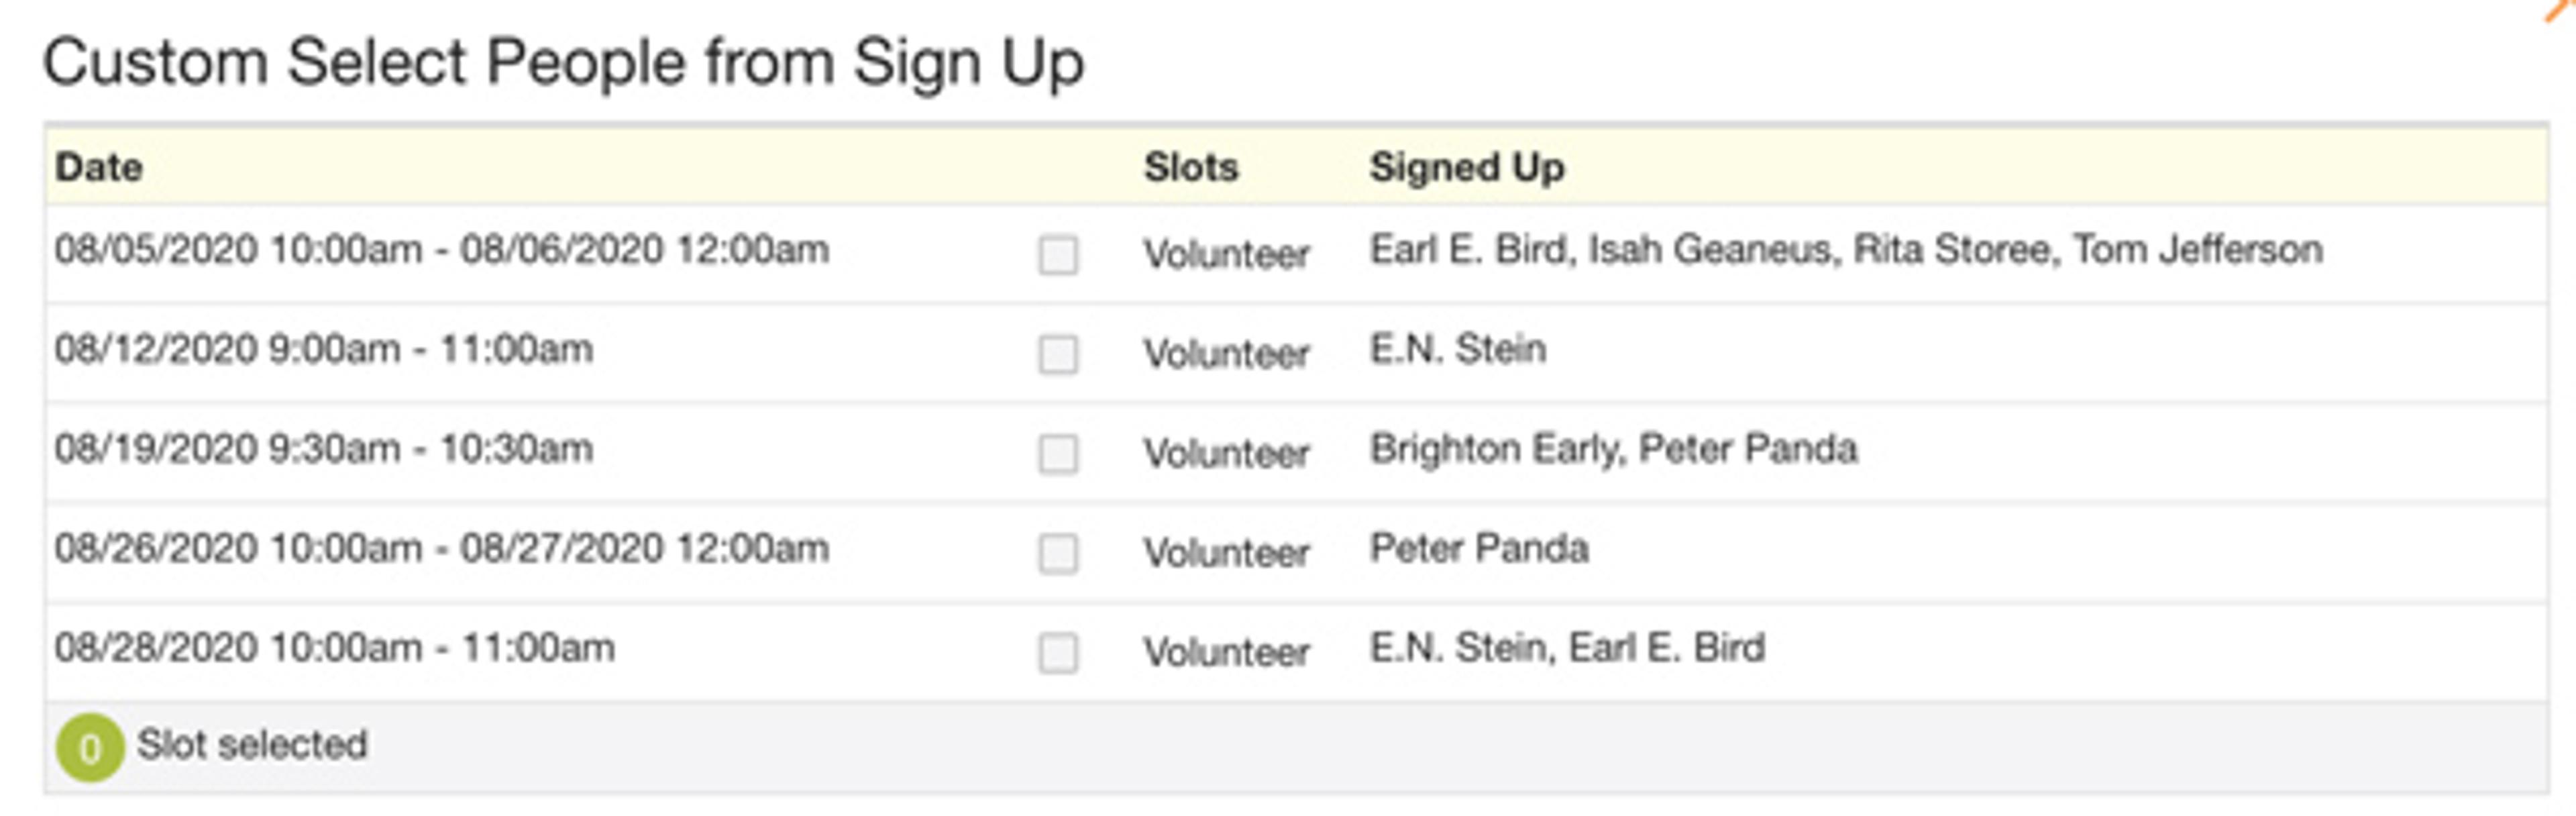Click the signed up names starting Earl E. Bird

[1845, 249]
